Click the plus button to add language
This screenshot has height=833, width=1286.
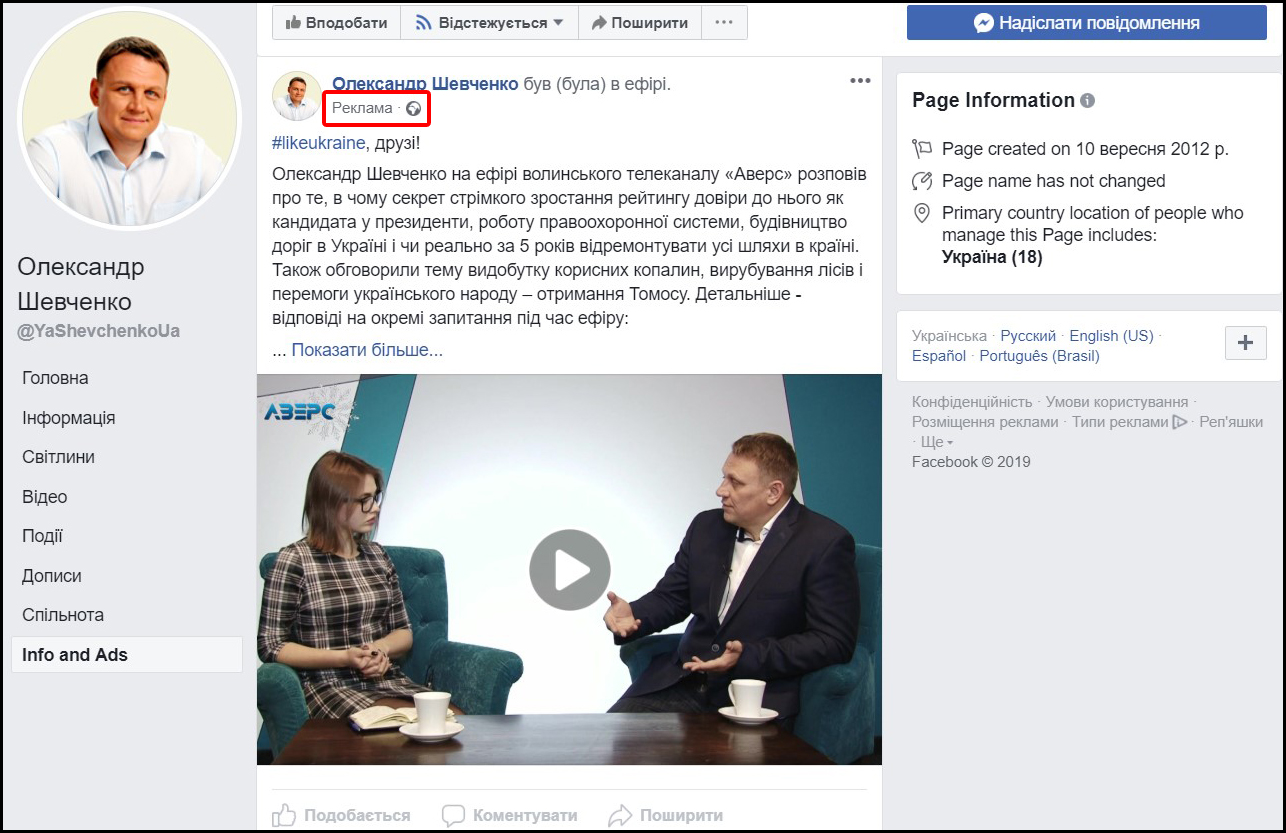click(1245, 343)
